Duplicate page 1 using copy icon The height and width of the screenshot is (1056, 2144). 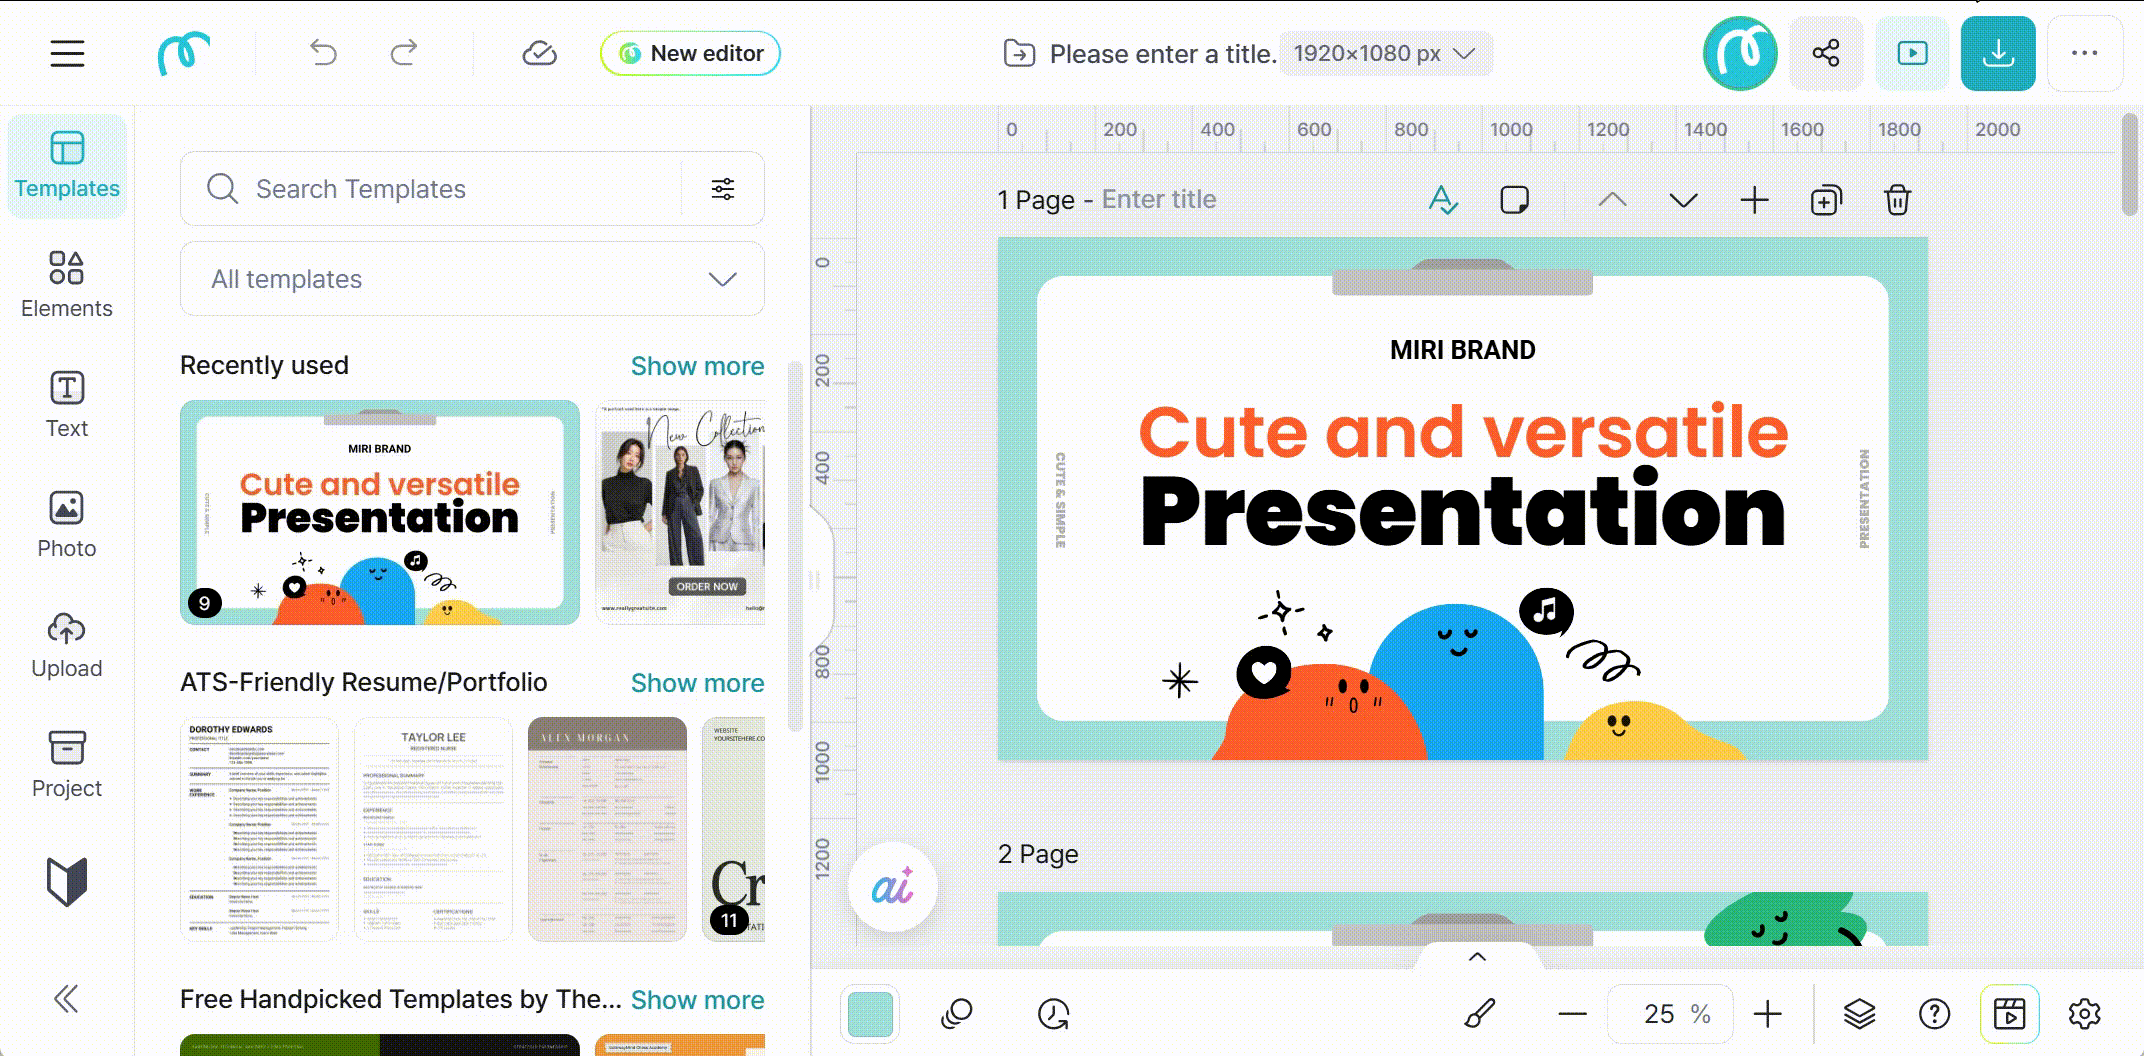(1825, 200)
